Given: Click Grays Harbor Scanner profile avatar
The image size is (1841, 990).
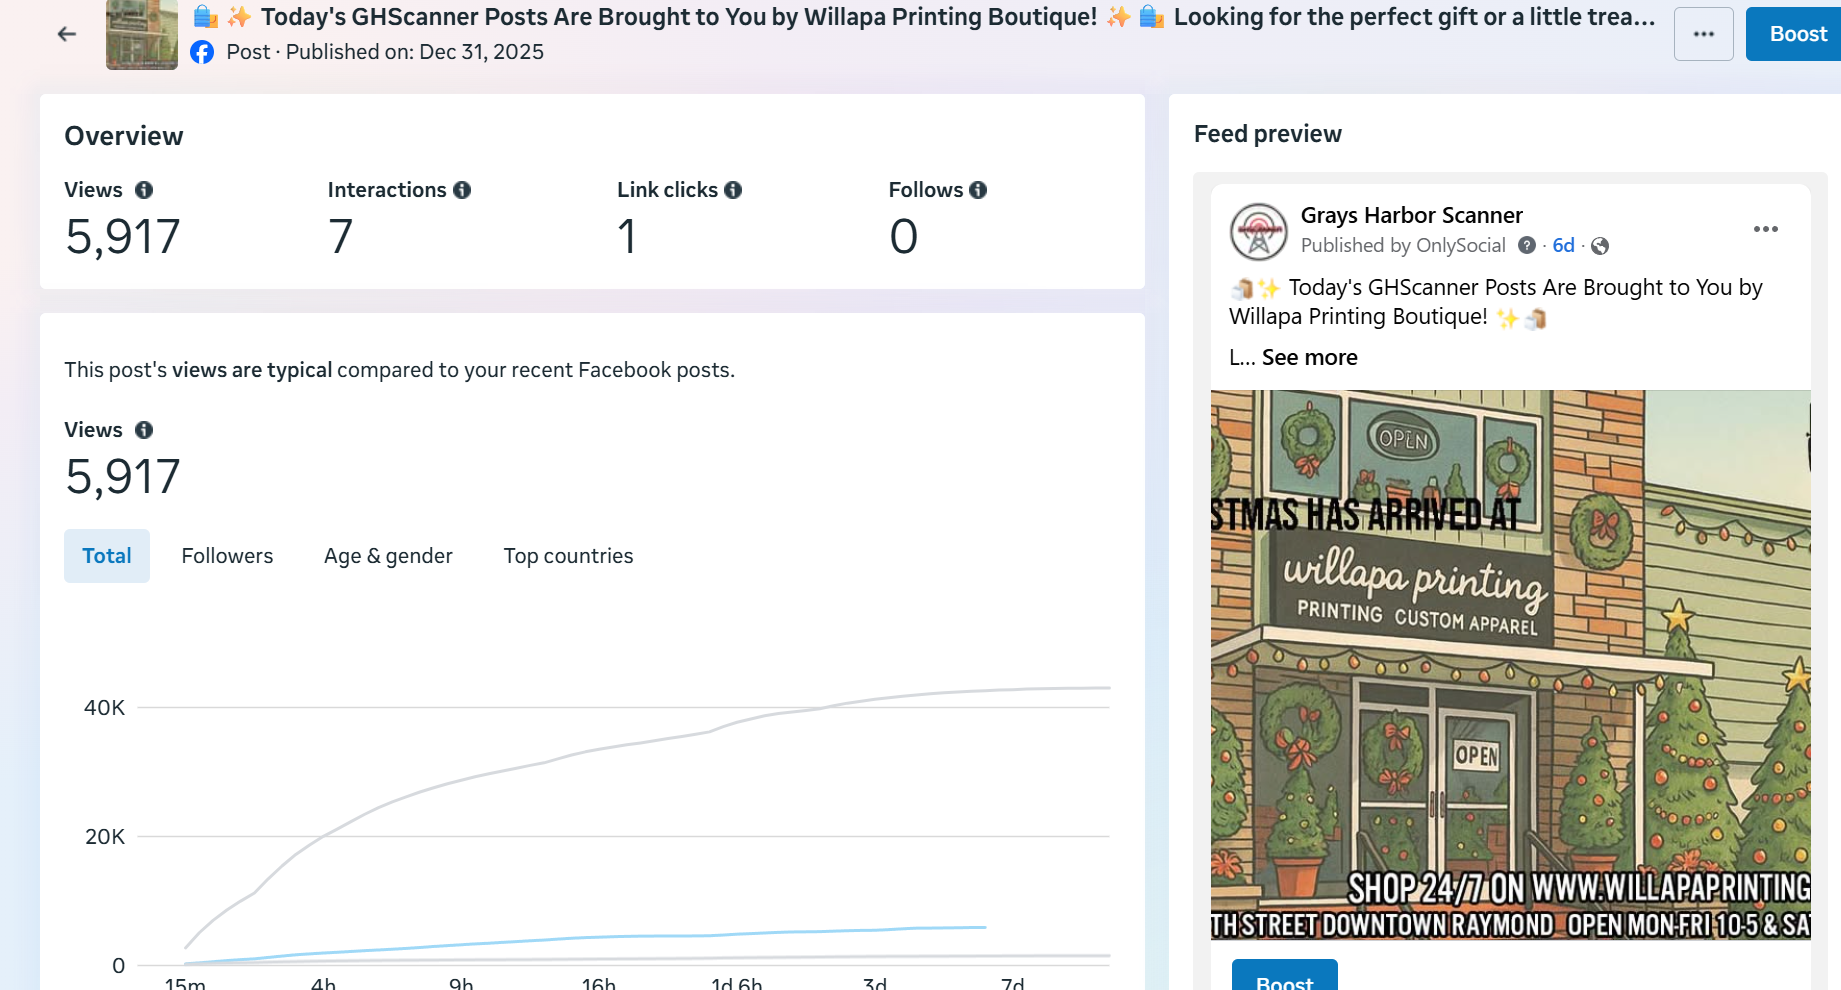Looking at the screenshot, I should tap(1258, 231).
